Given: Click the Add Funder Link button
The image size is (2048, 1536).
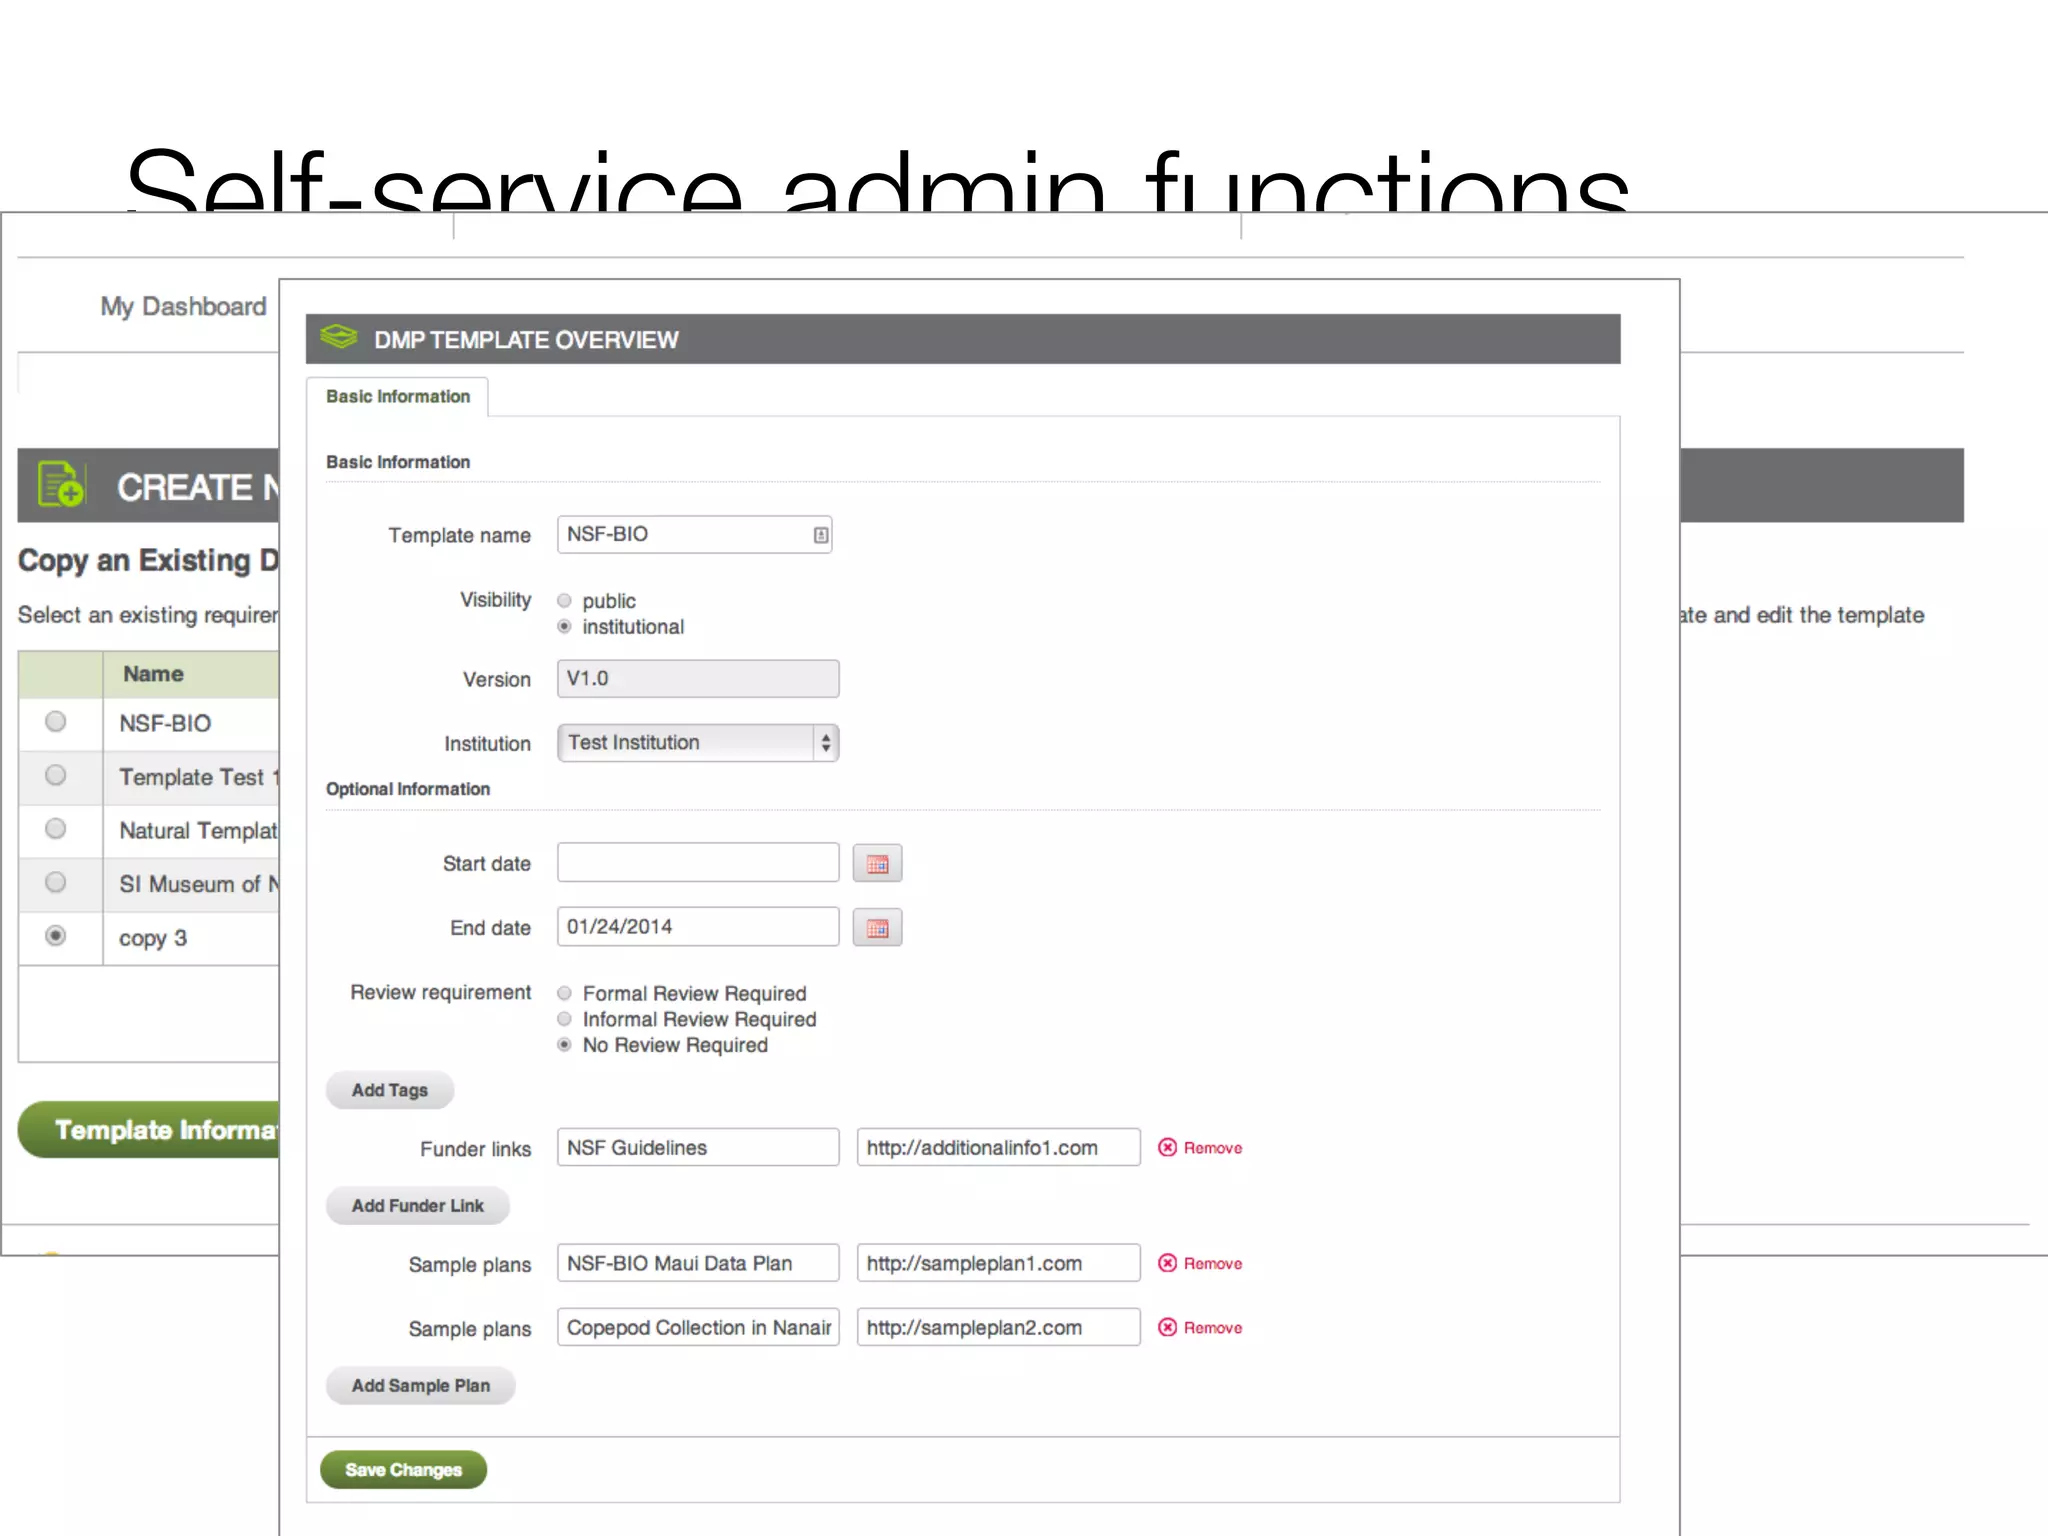Looking at the screenshot, I should pos(418,1206).
